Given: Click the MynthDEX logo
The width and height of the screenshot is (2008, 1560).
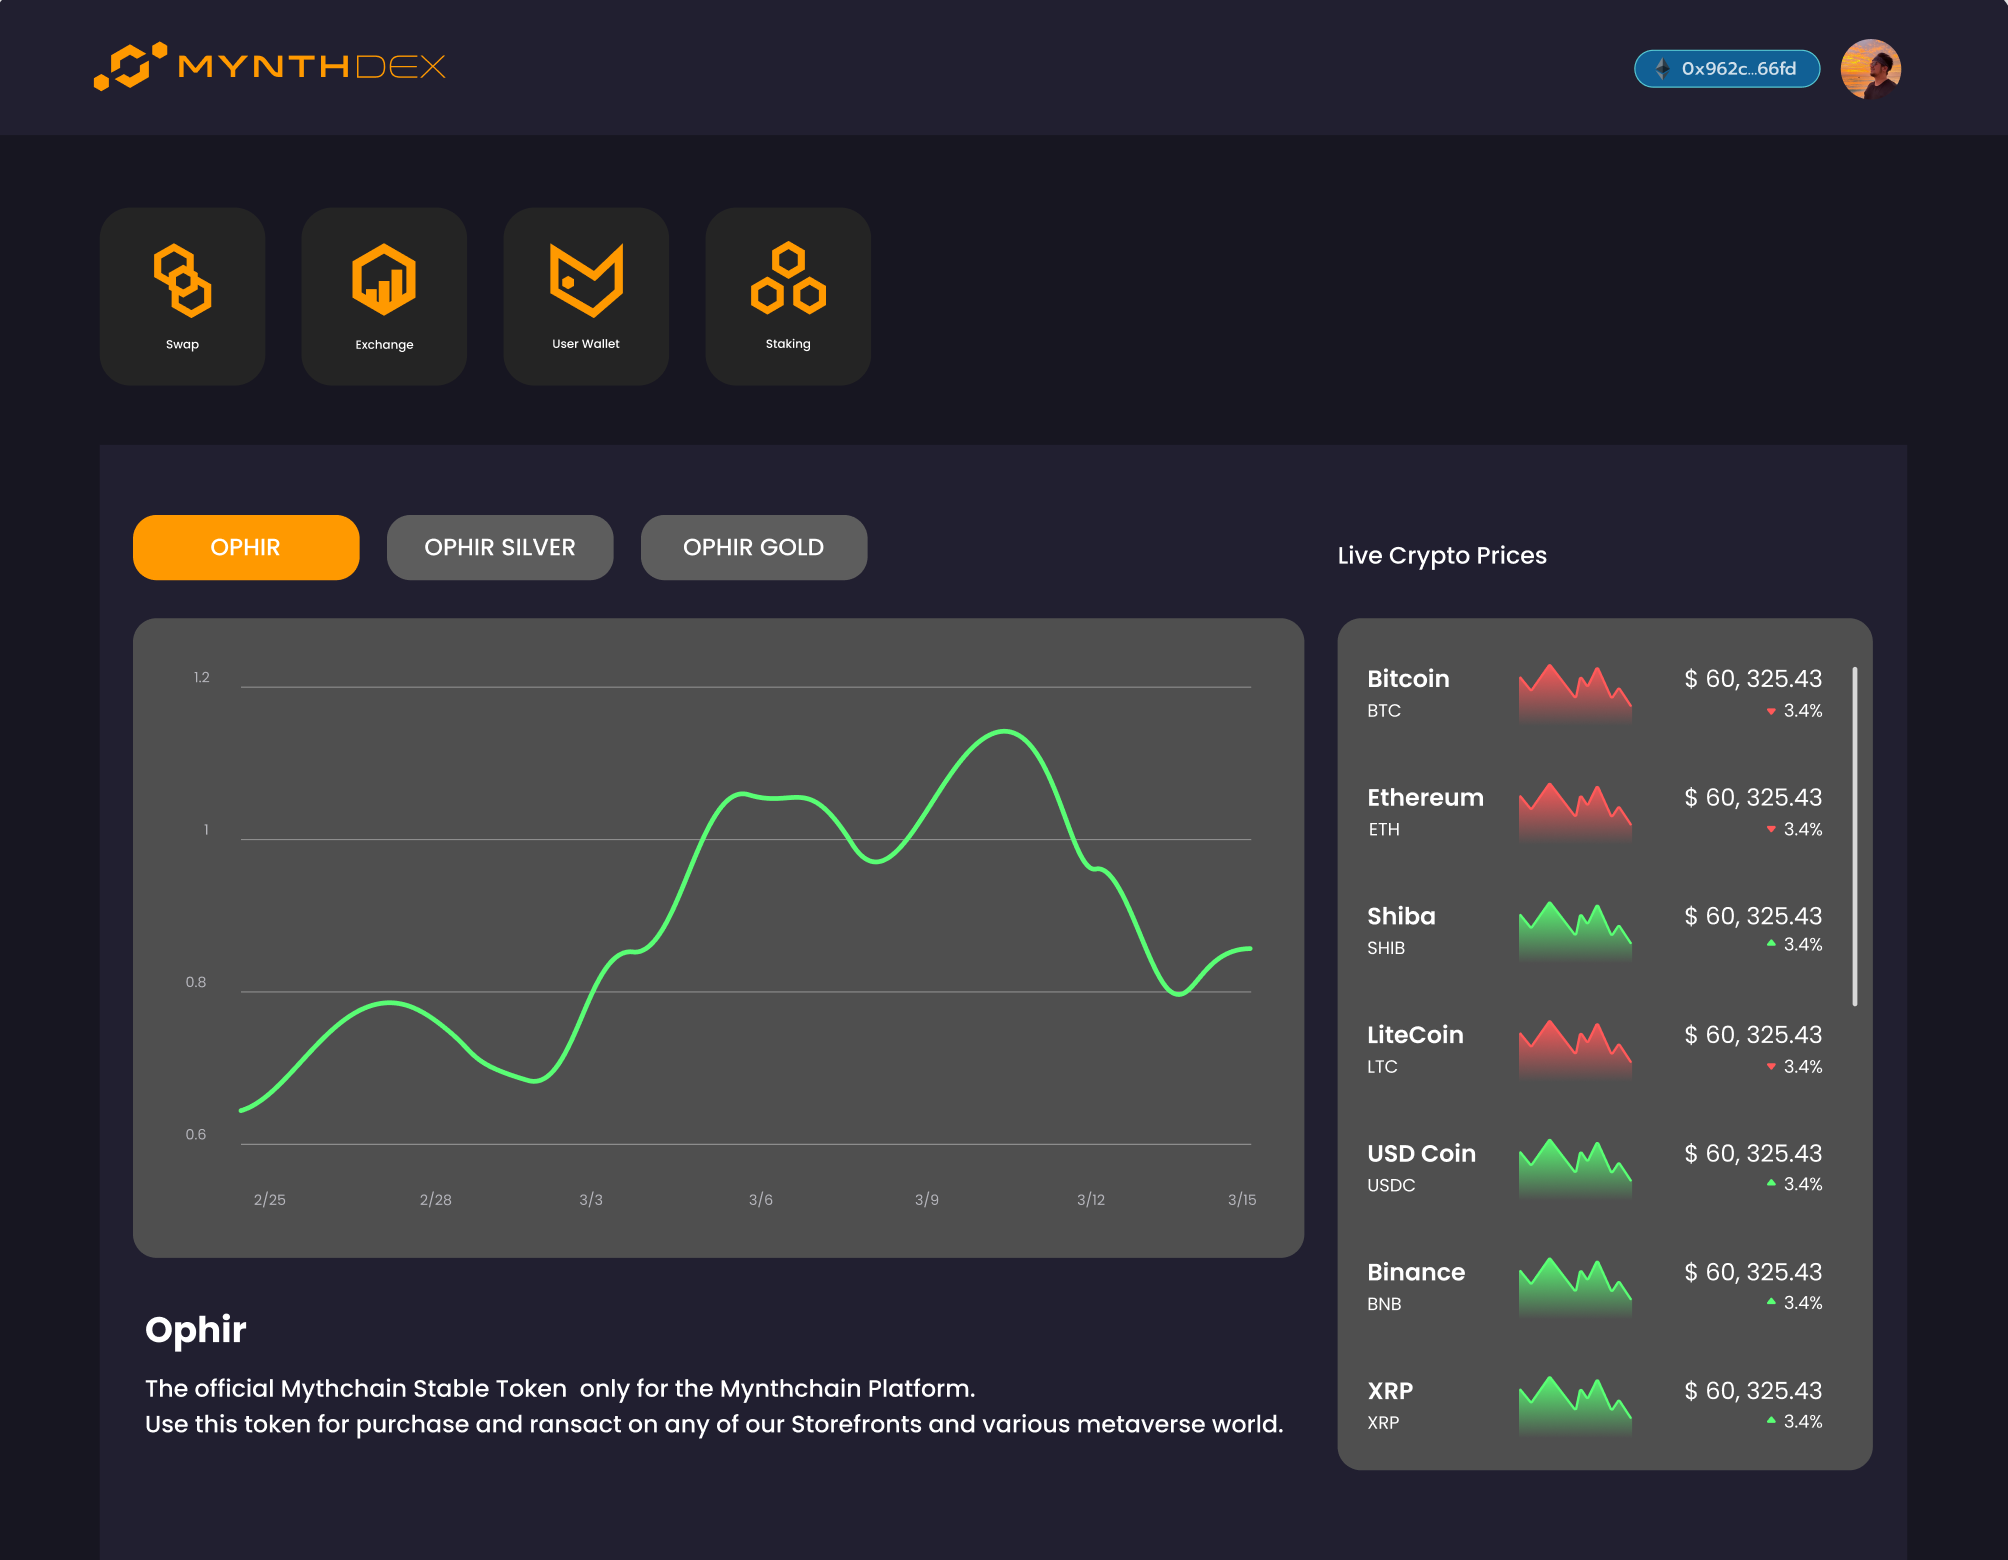Looking at the screenshot, I should click(x=269, y=67).
